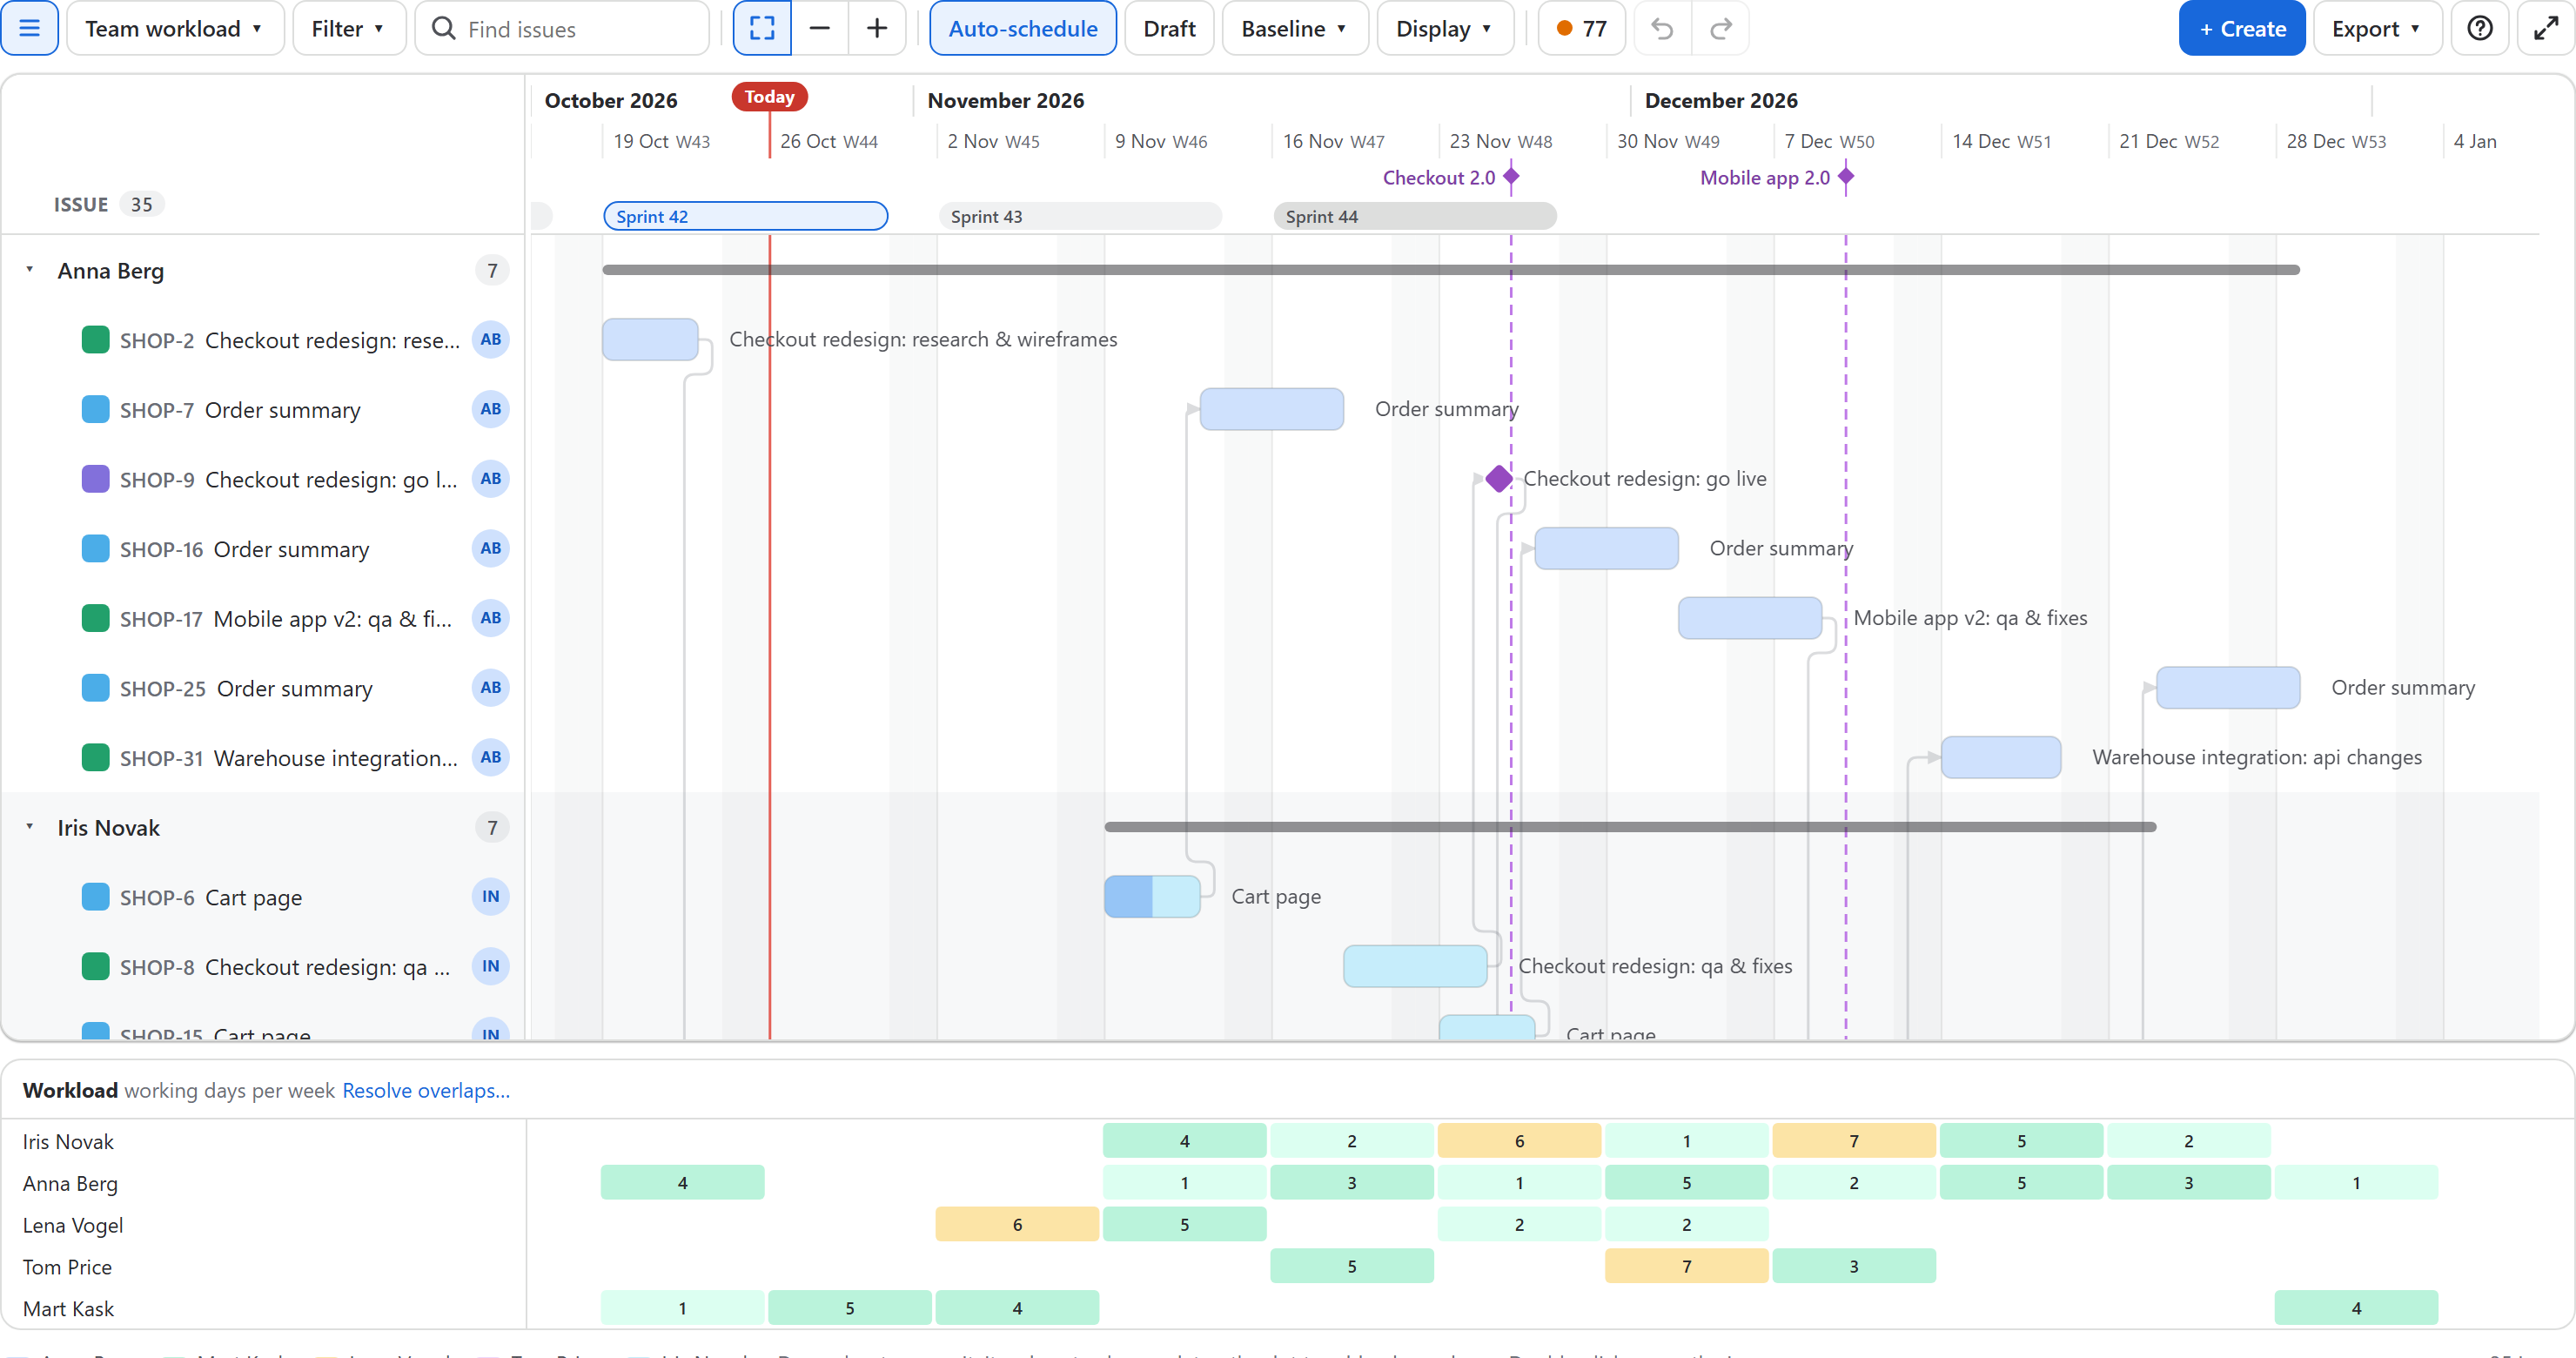Click the Mobile app 2.0 release milestone
Image resolution: width=2576 pixels, height=1358 pixels.
coord(1845,178)
